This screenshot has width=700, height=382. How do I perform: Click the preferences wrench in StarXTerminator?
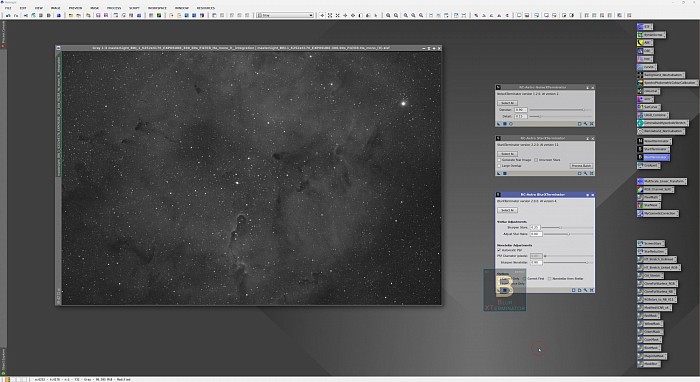tap(586, 173)
